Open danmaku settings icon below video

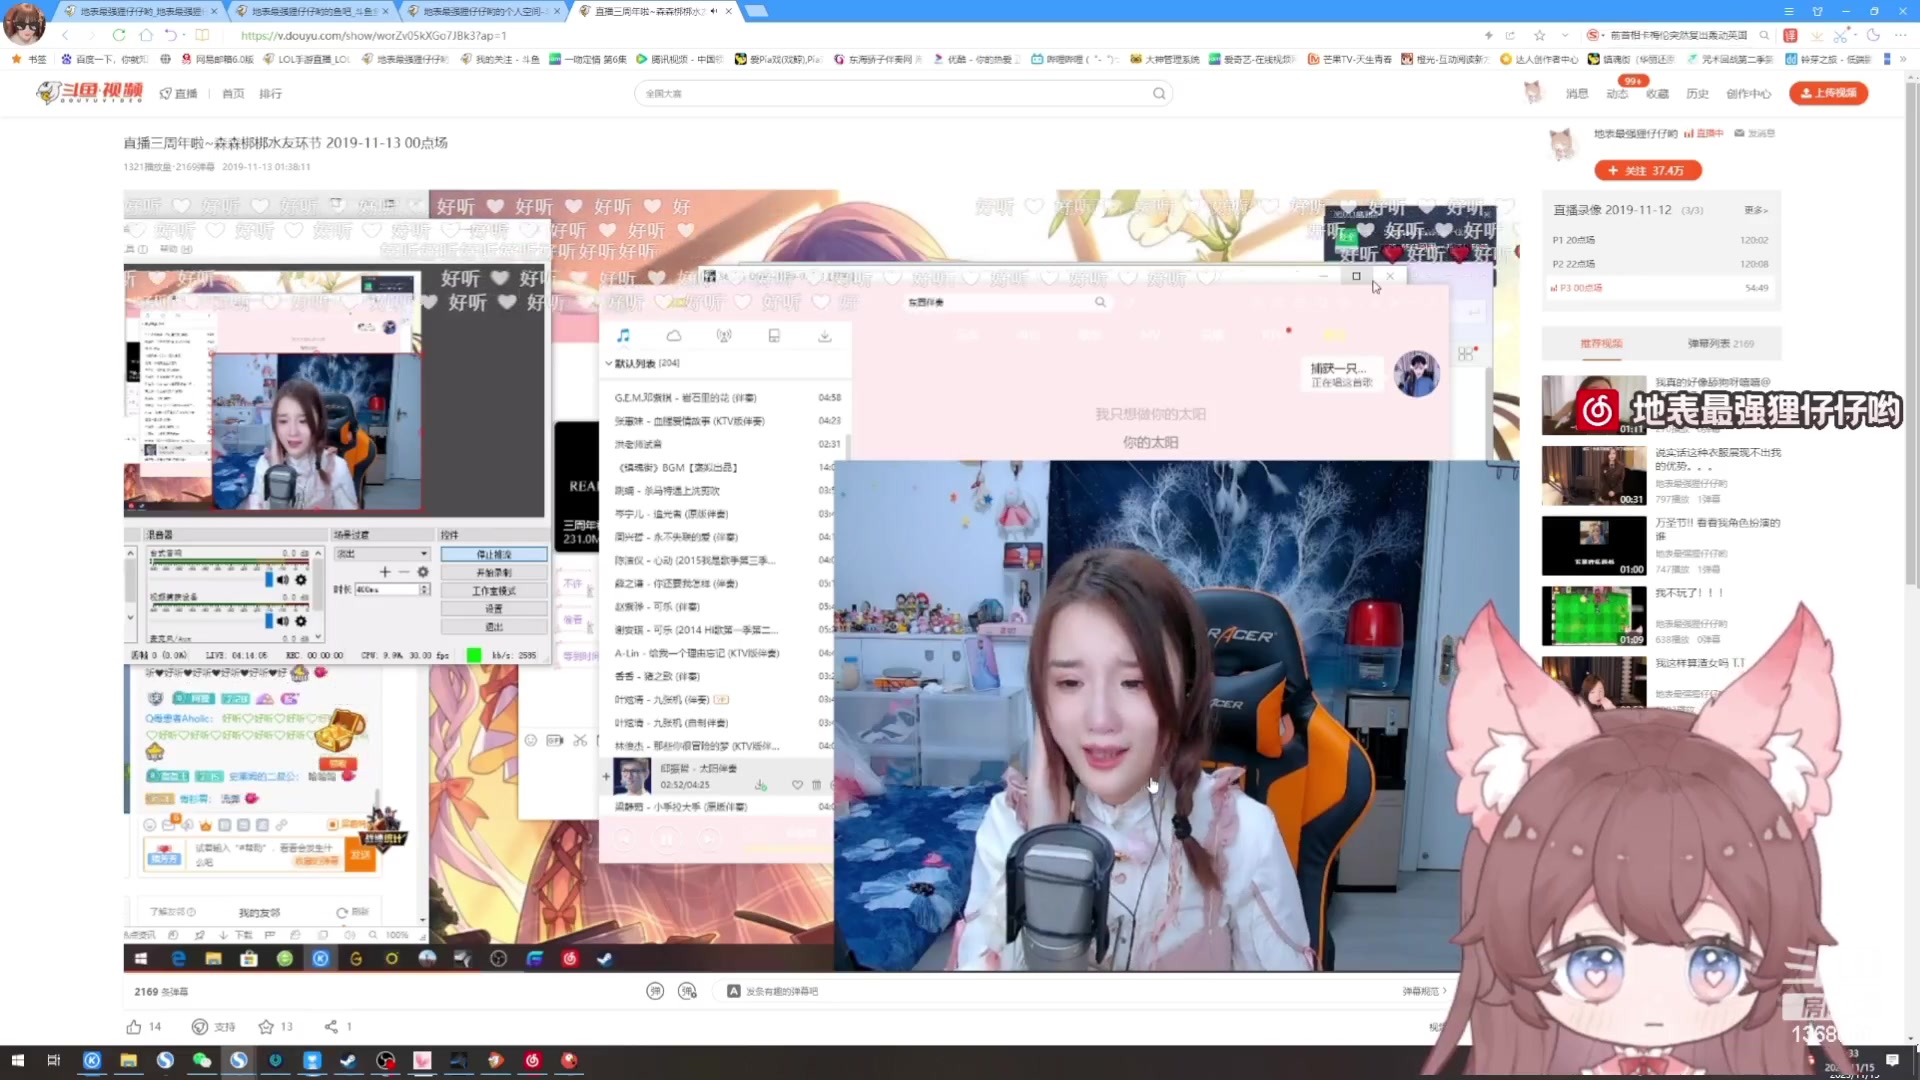tap(687, 991)
